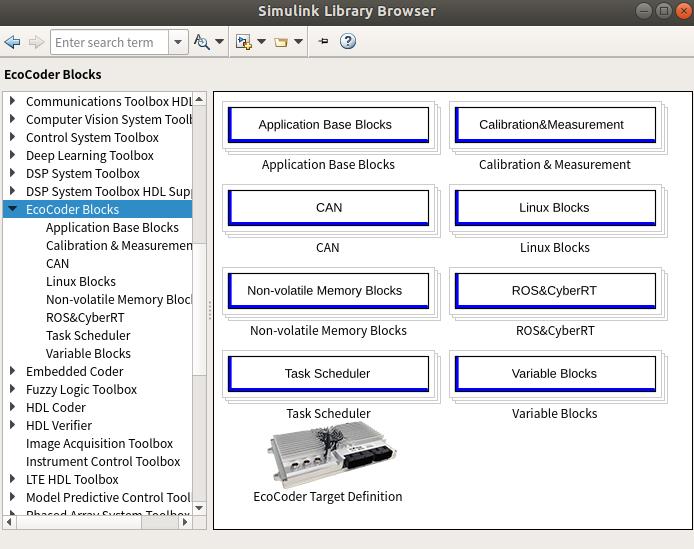694x549 pixels.
Task: Select EcoCoder Blocks in the tree
Action: (x=73, y=209)
